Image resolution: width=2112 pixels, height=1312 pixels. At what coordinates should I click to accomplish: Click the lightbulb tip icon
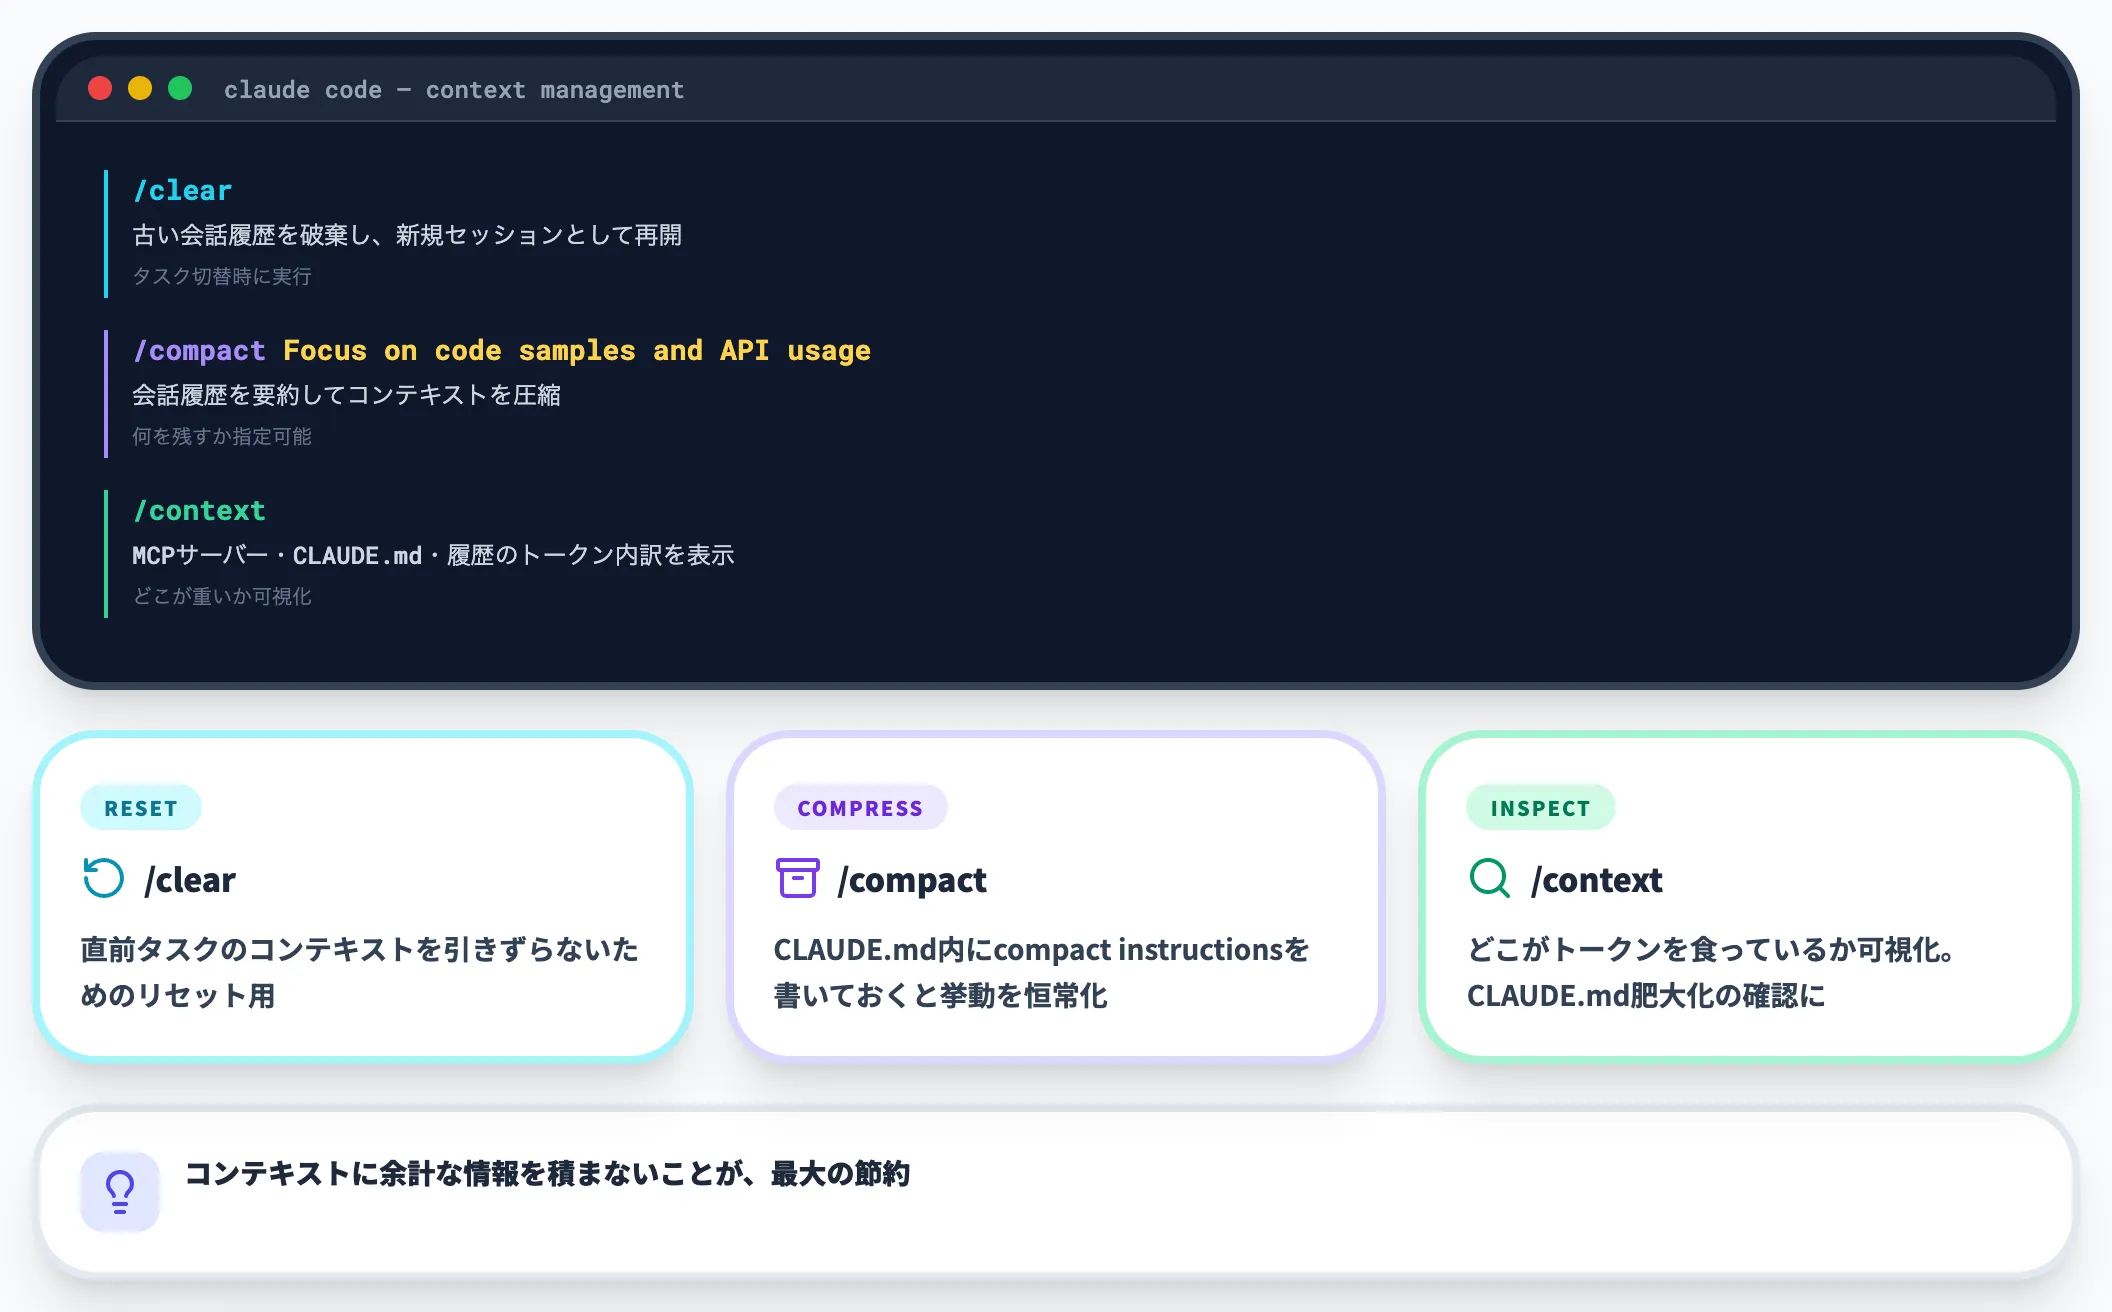pos(120,1191)
